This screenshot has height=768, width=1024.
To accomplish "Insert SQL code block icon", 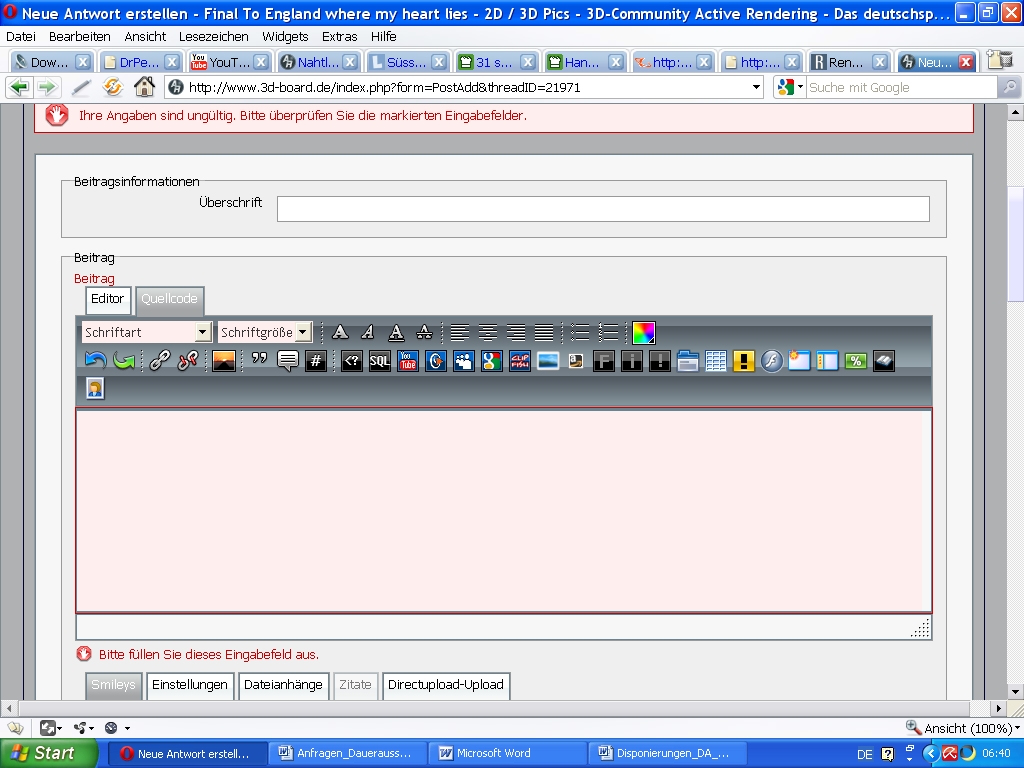I will 379,360.
